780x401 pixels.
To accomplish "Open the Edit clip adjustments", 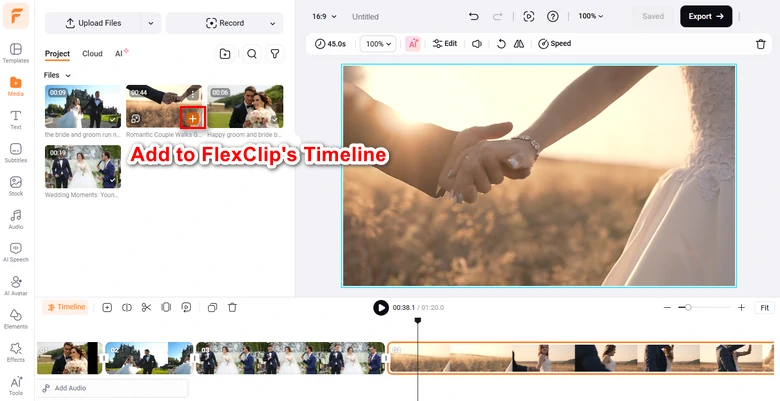I will coord(445,44).
